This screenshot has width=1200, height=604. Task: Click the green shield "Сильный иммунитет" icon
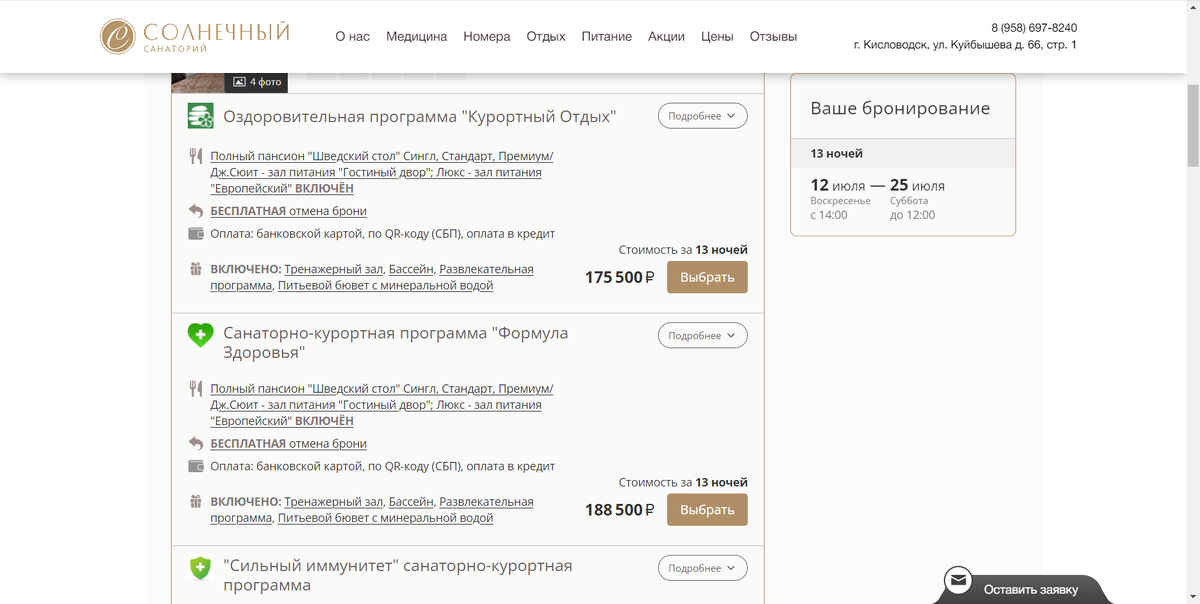click(x=201, y=568)
